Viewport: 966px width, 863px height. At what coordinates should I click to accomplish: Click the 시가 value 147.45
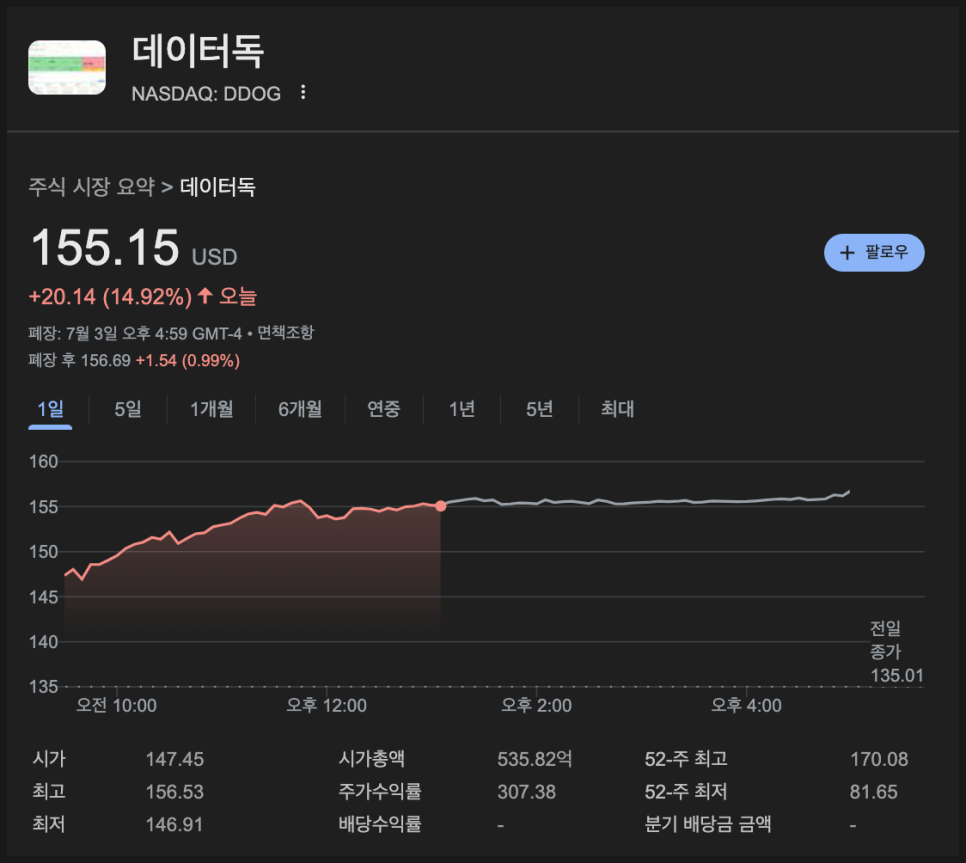click(175, 760)
